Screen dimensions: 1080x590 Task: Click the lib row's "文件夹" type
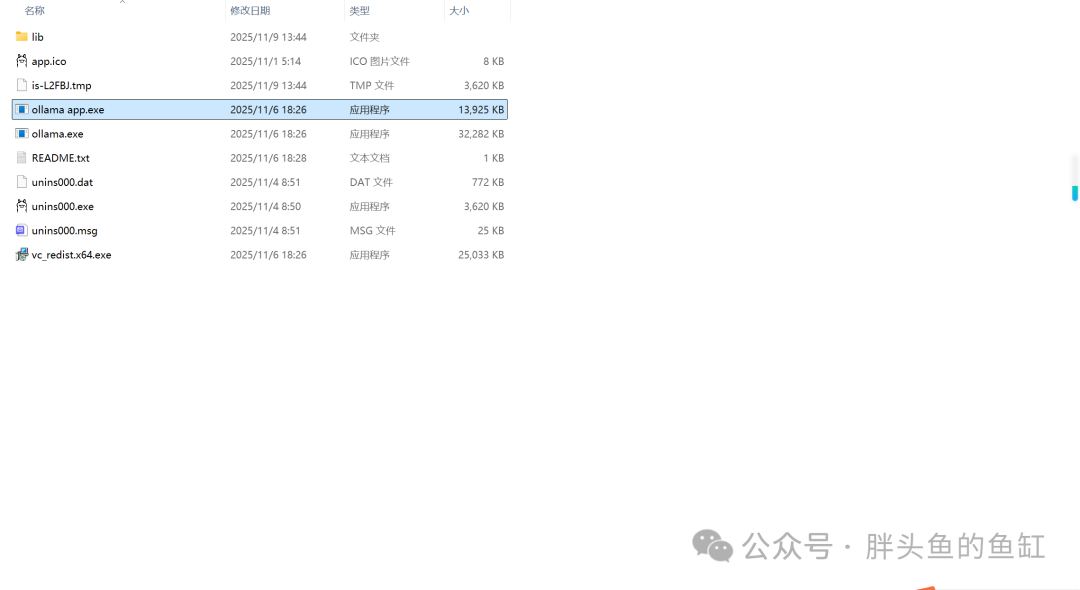pos(364,37)
